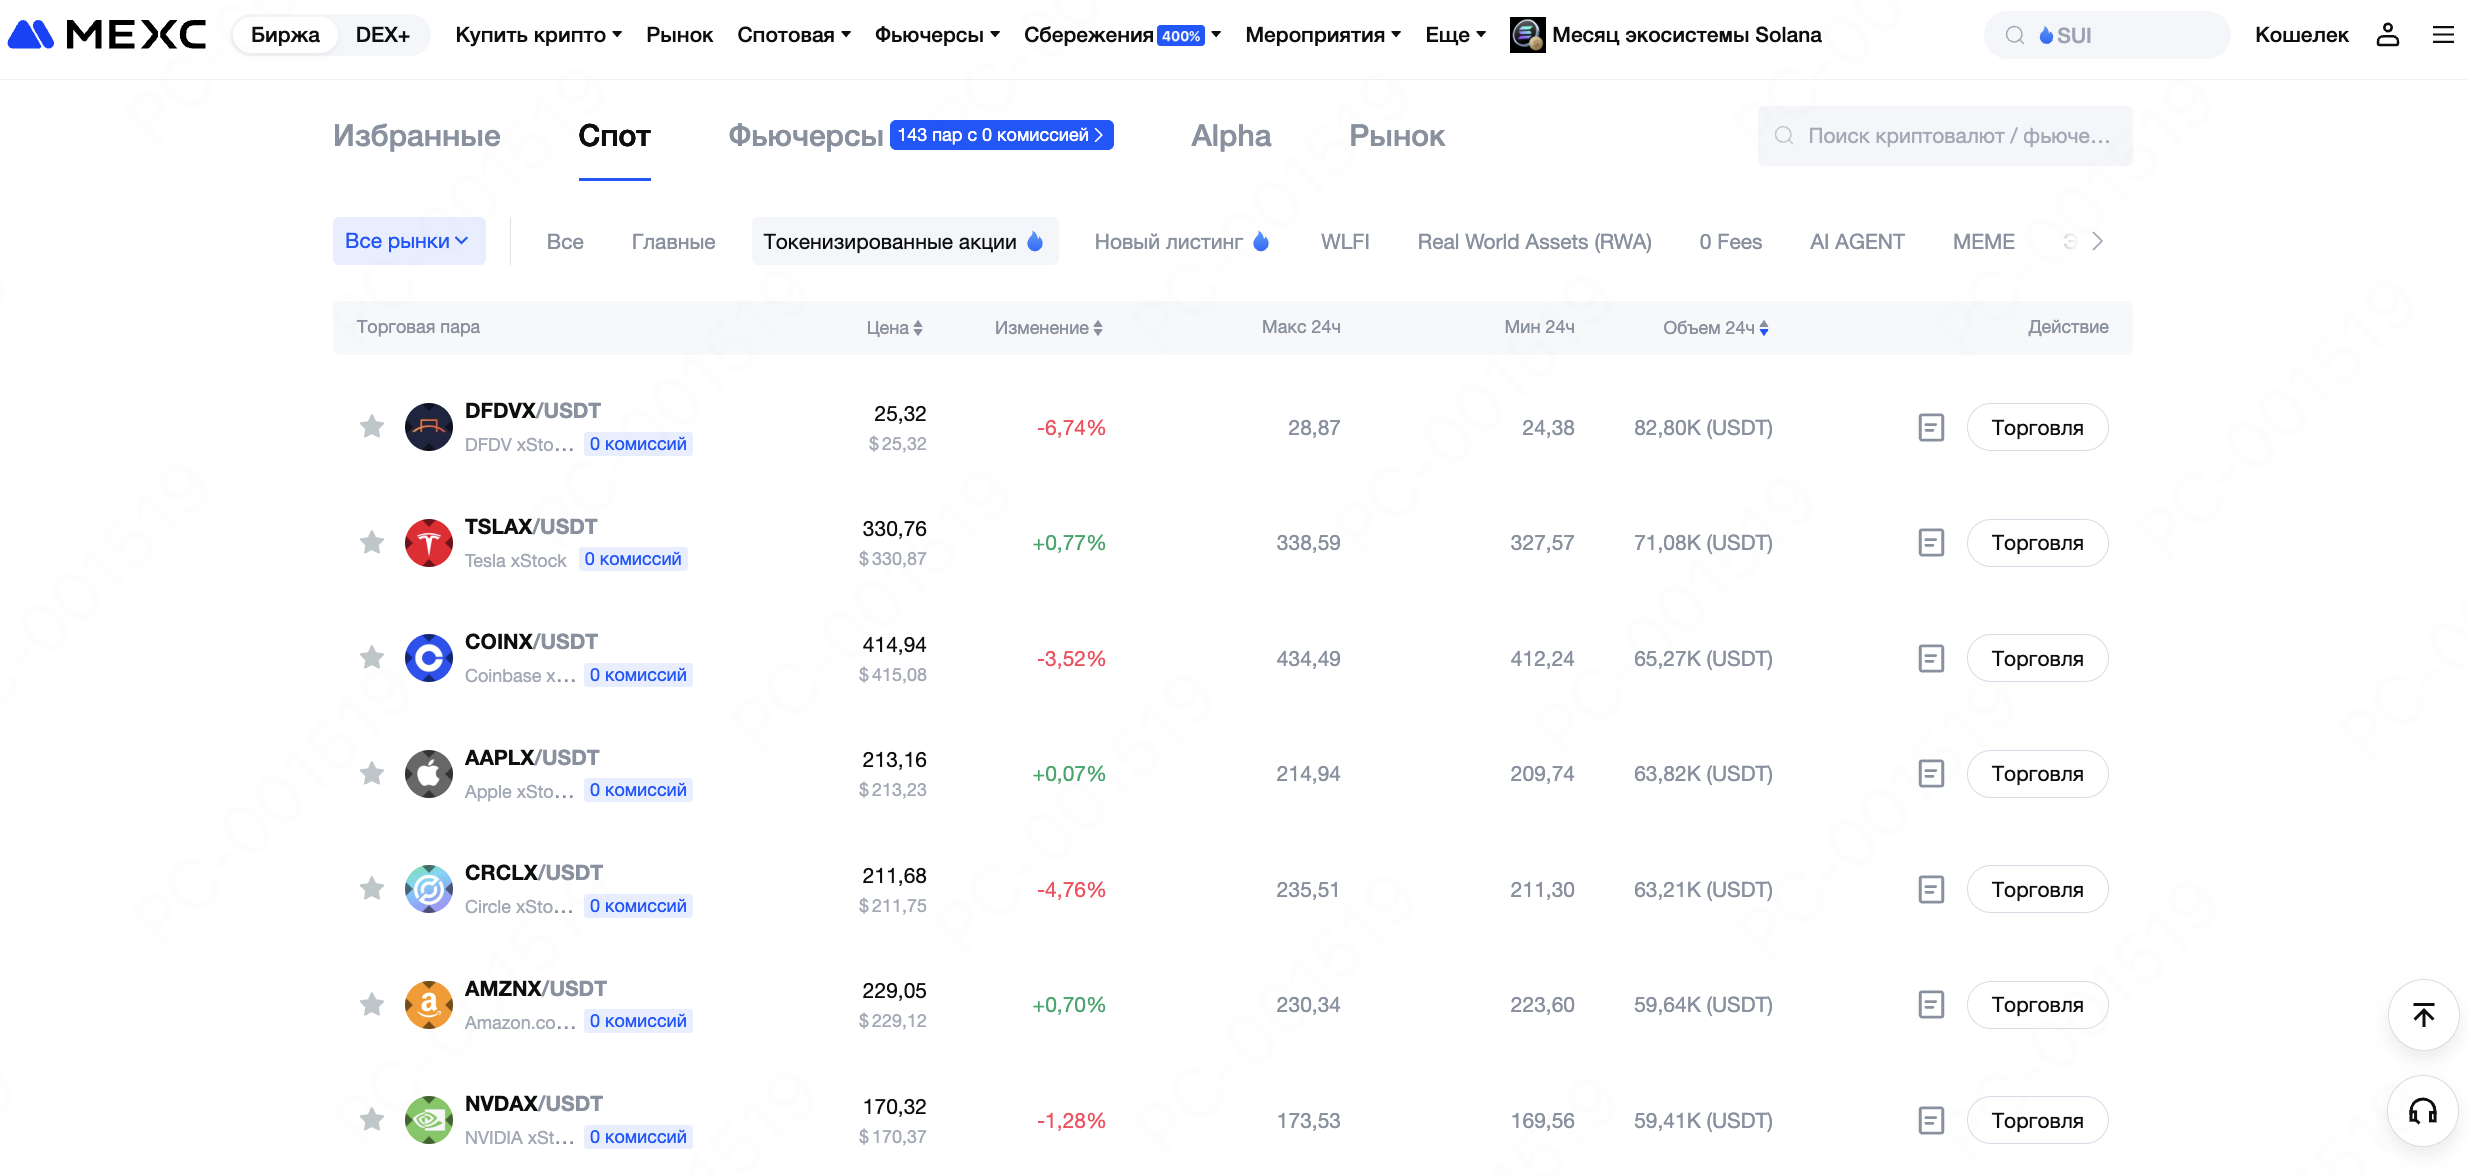Click the search magnifier icon in header
The width and height of the screenshot is (2468, 1176).
tap(2015, 36)
